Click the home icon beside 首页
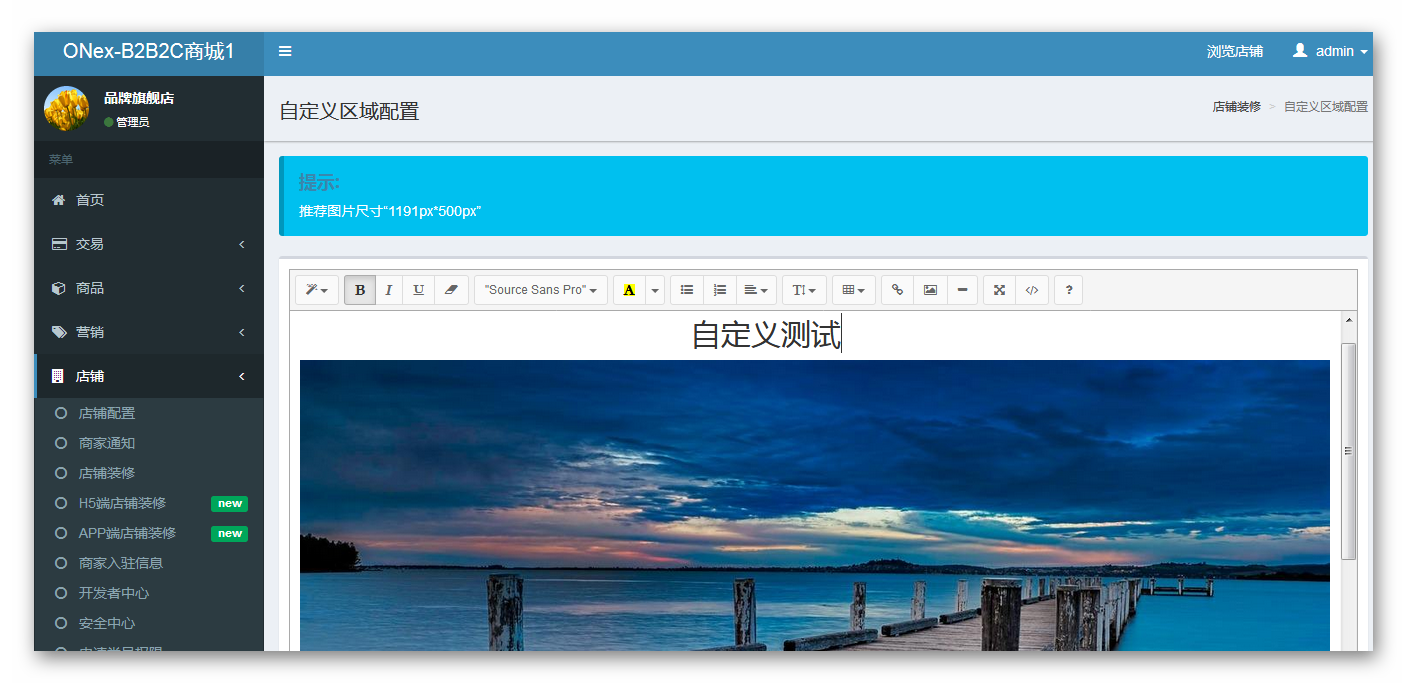This screenshot has height=683, width=1405. pyautogui.click(x=59, y=200)
